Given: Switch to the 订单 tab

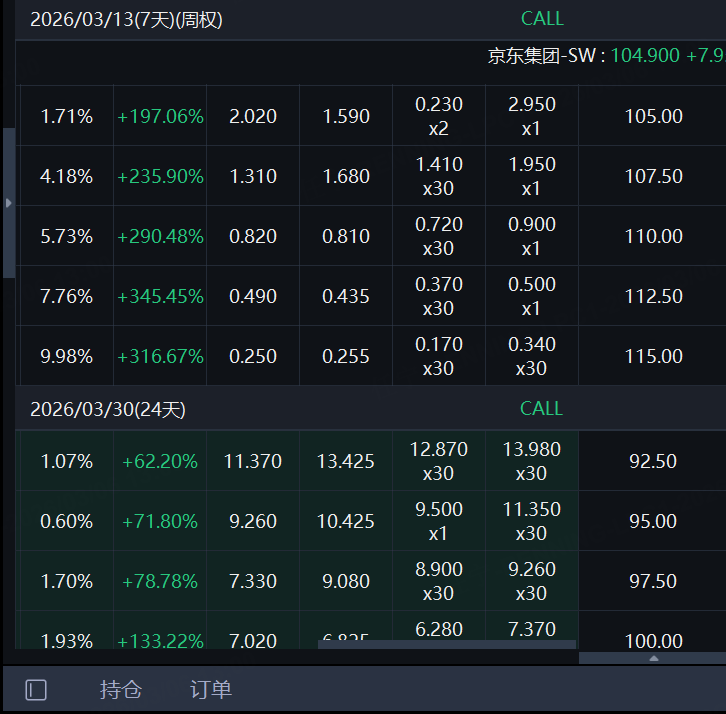Looking at the screenshot, I should pyautogui.click(x=211, y=690).
